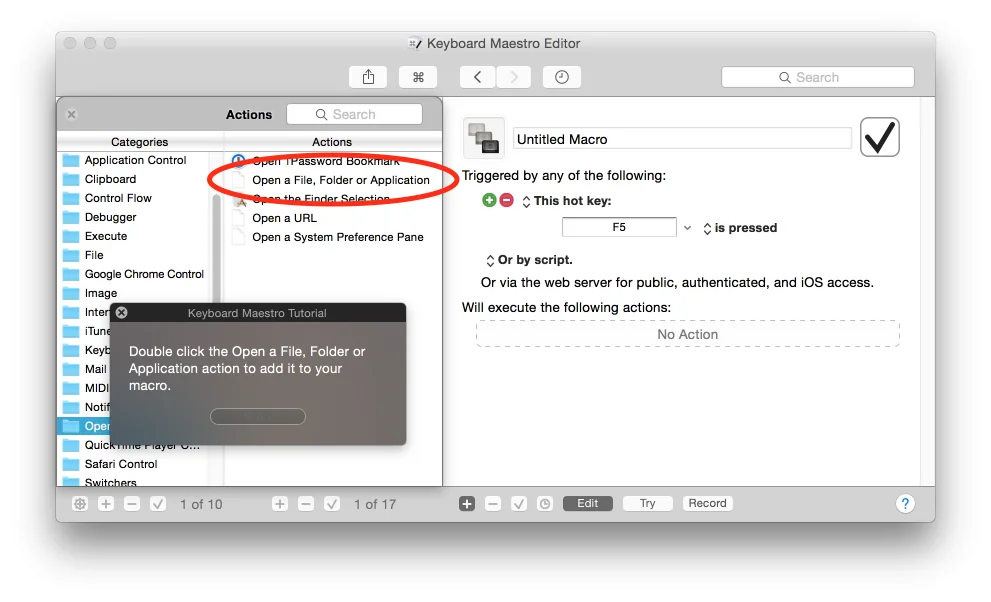This screenshot has height=602, width=991.
Task: Select the Debugger category
Action: pos(111,217)
